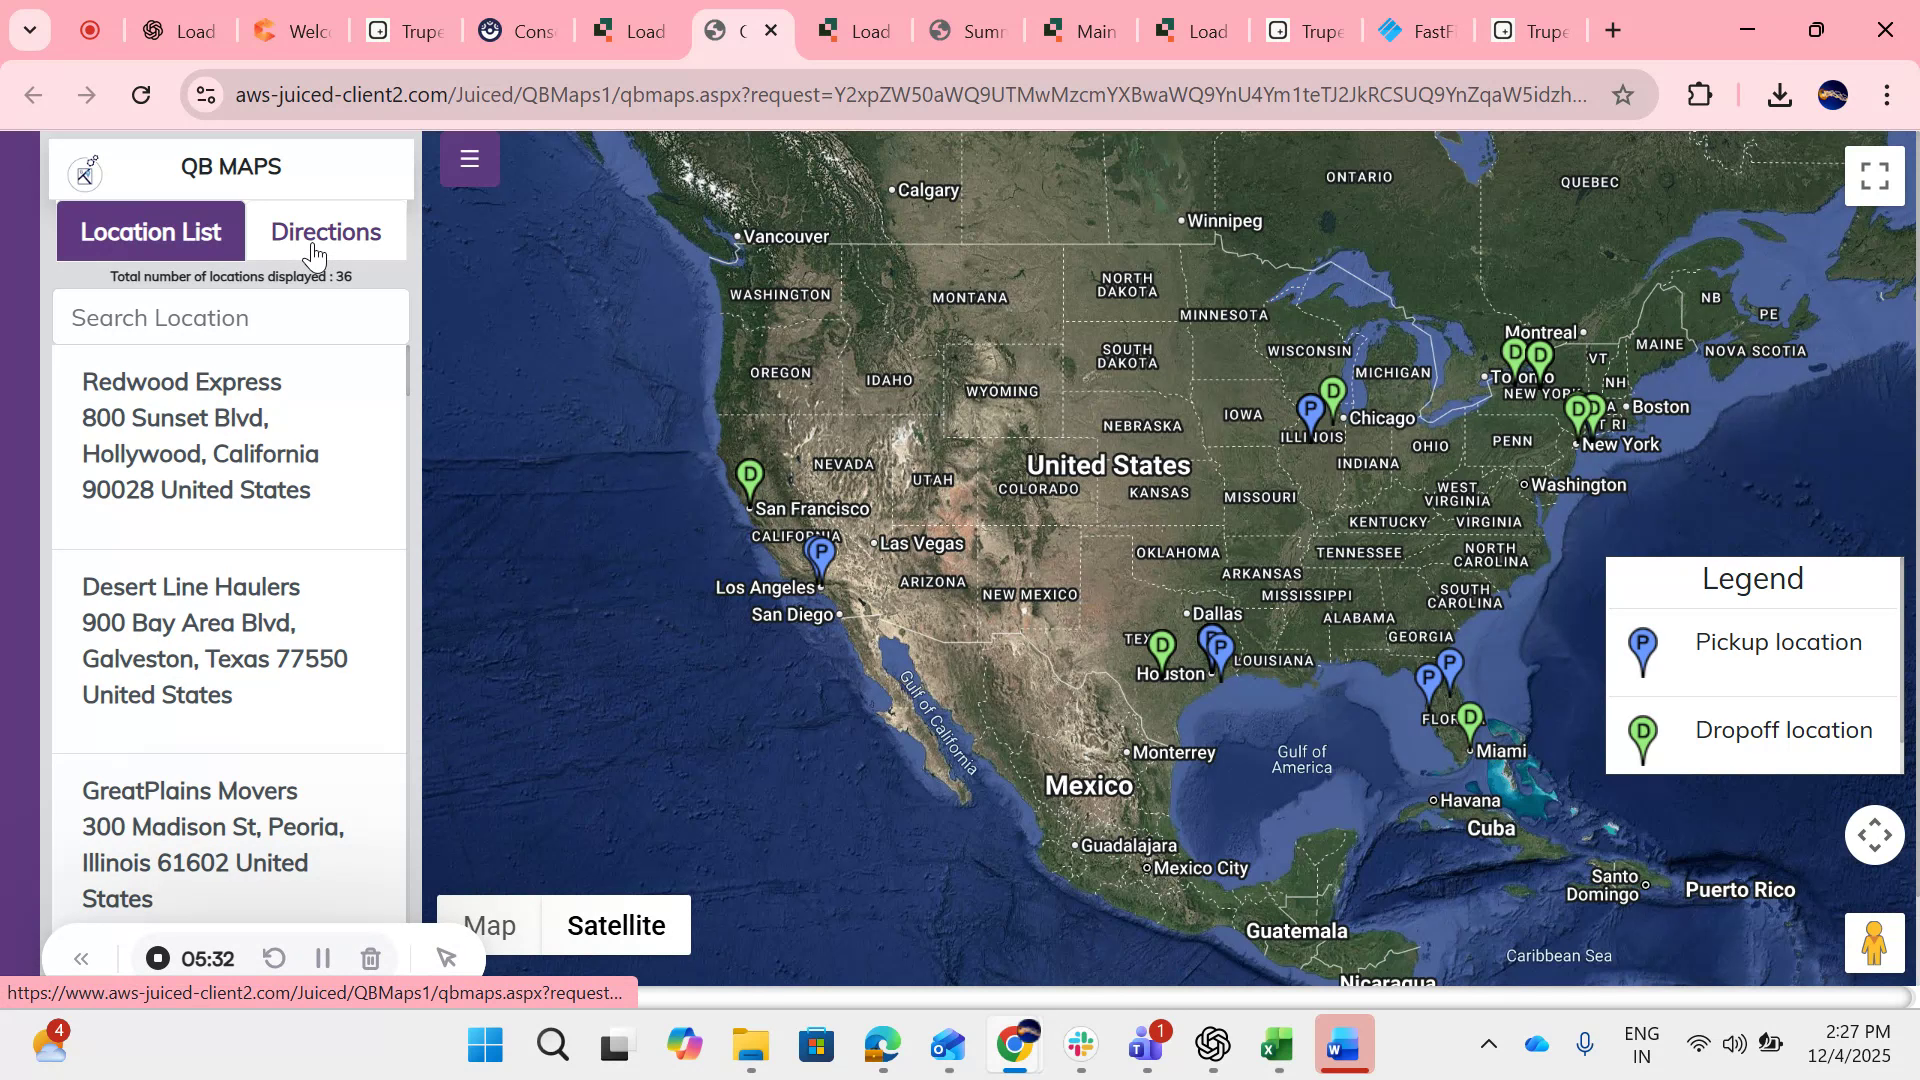Click the Search Location input field

[230, 317]
